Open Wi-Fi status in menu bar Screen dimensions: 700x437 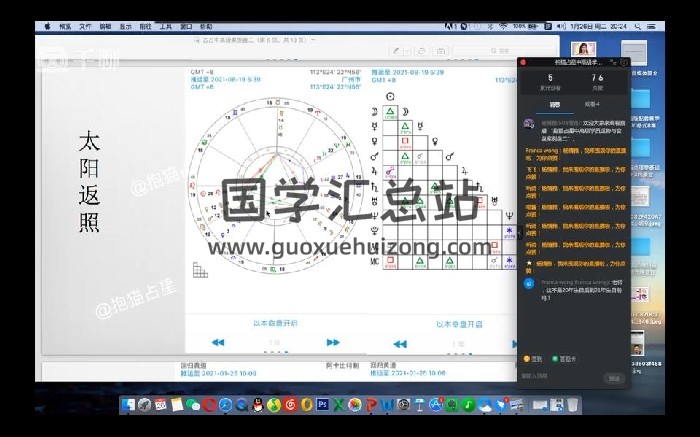pos(503,27)
